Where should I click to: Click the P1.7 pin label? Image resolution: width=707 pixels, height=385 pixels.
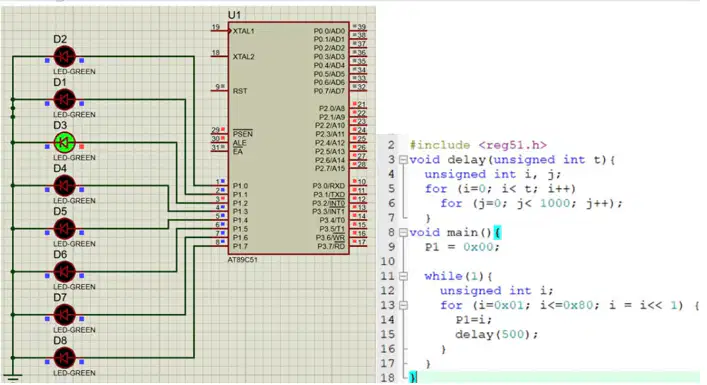(x=240, y=247)
